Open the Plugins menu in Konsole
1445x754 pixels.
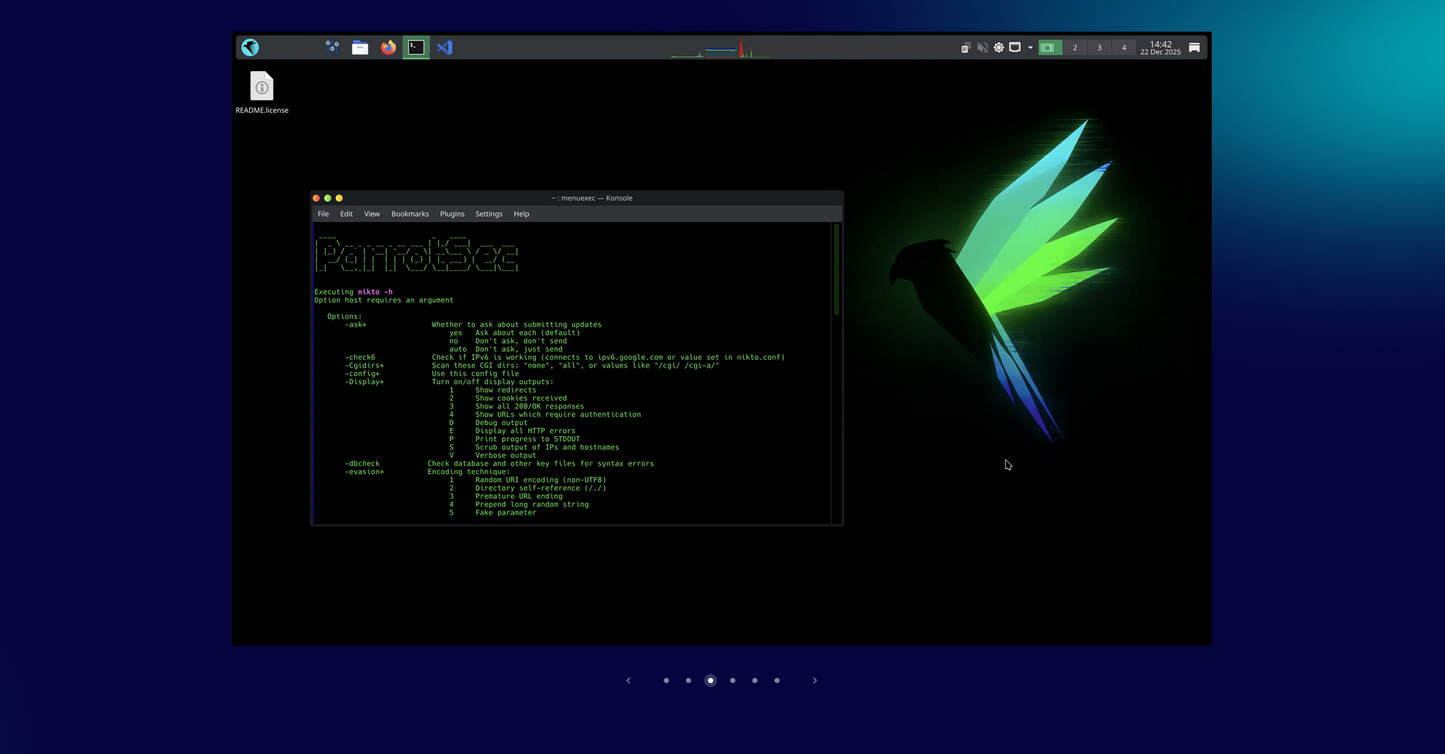click(x=452, y=214)
